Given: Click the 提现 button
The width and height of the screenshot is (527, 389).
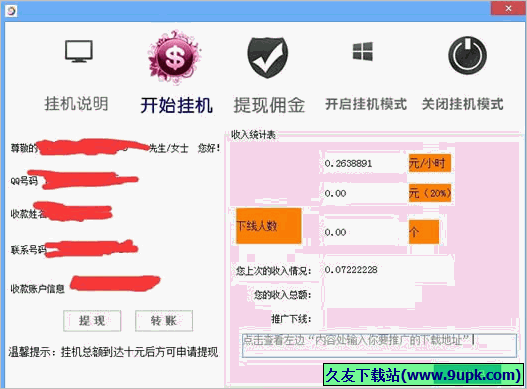Looking at the screenshot, I should [x=92, y=321].
